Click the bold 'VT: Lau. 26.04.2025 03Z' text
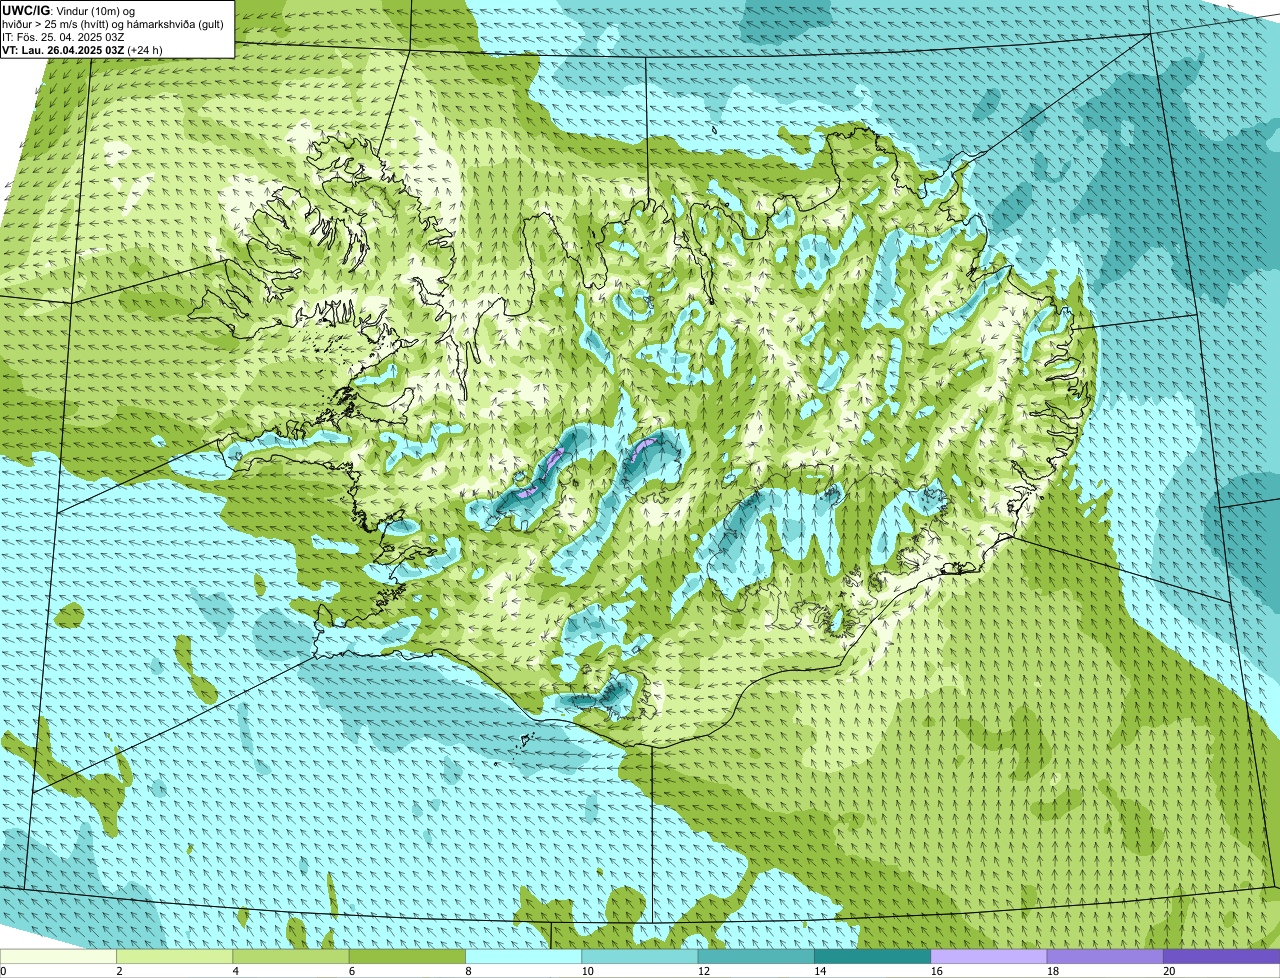Image resolution: width=1280 pixels, height=978 pixels. 63,50
